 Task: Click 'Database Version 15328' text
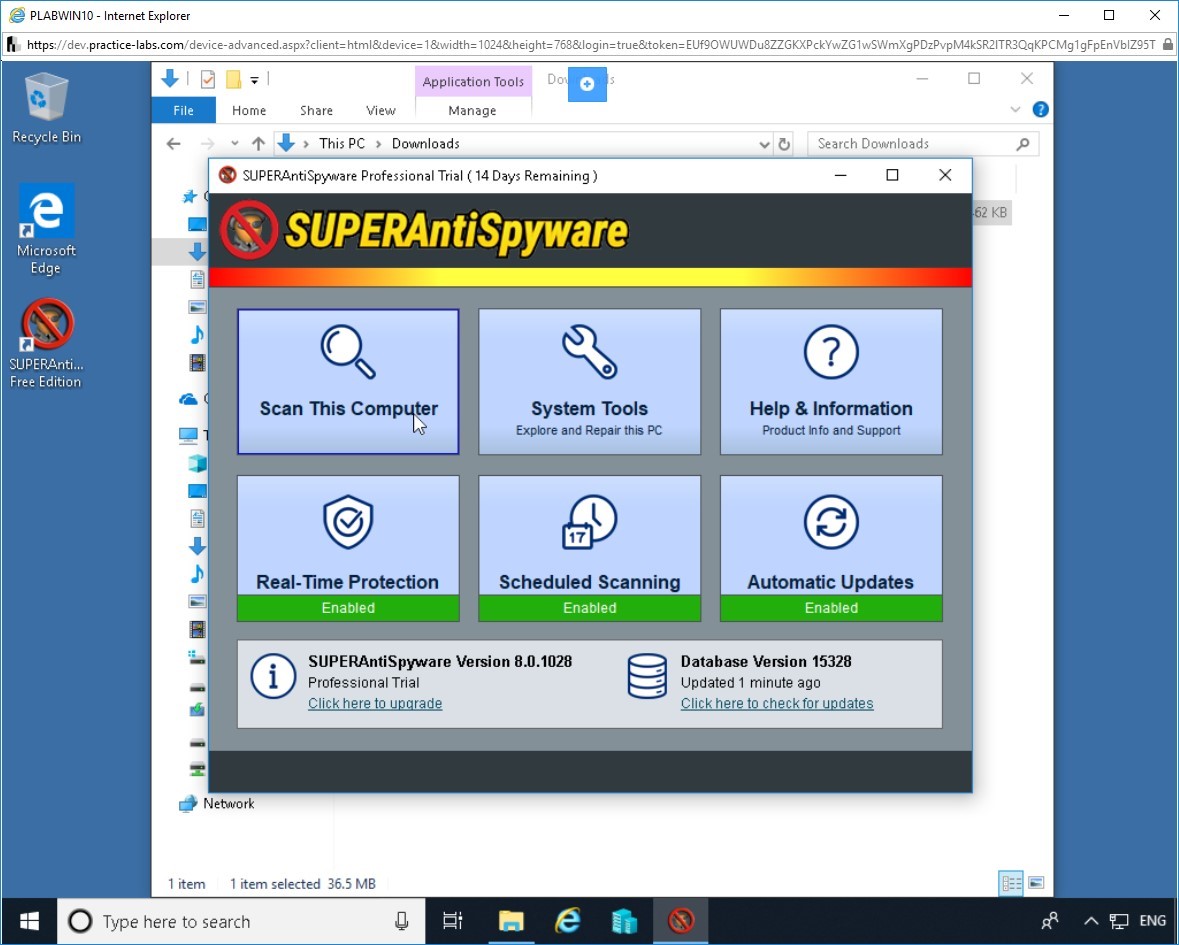tap(766, 662)
